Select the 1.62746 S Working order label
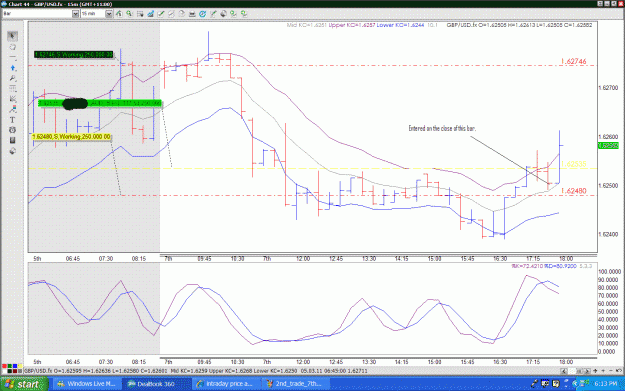625x391 pixels. (x=73, y=55)
